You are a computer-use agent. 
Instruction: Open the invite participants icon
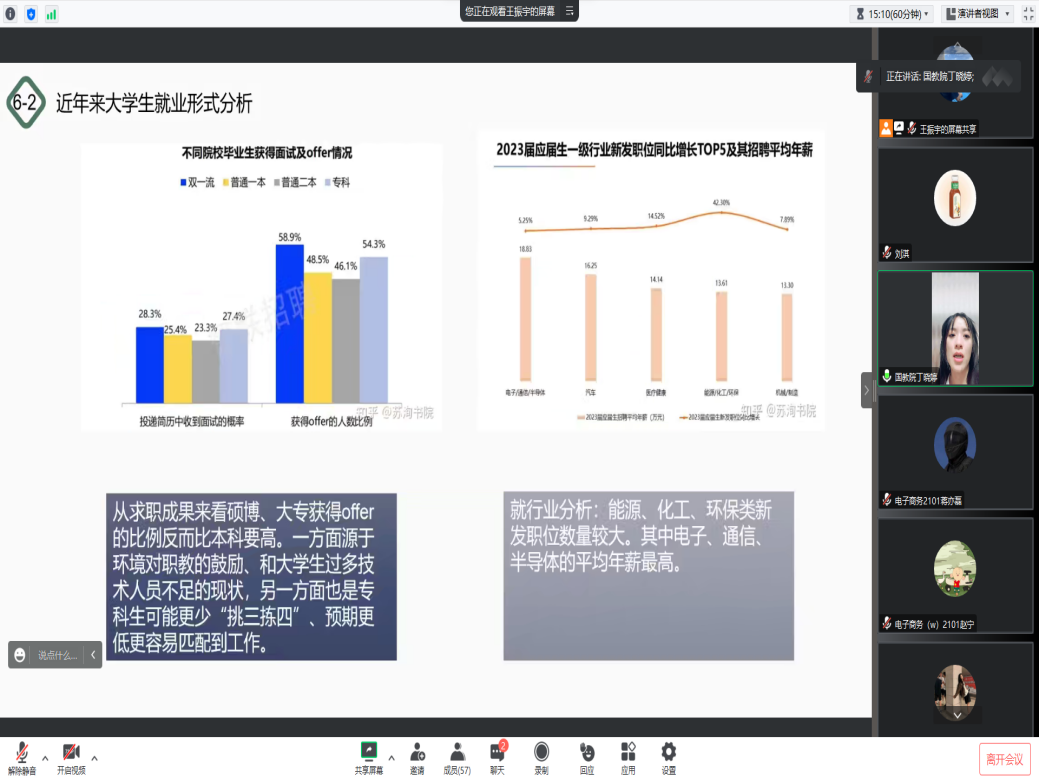tap(417, 755)
